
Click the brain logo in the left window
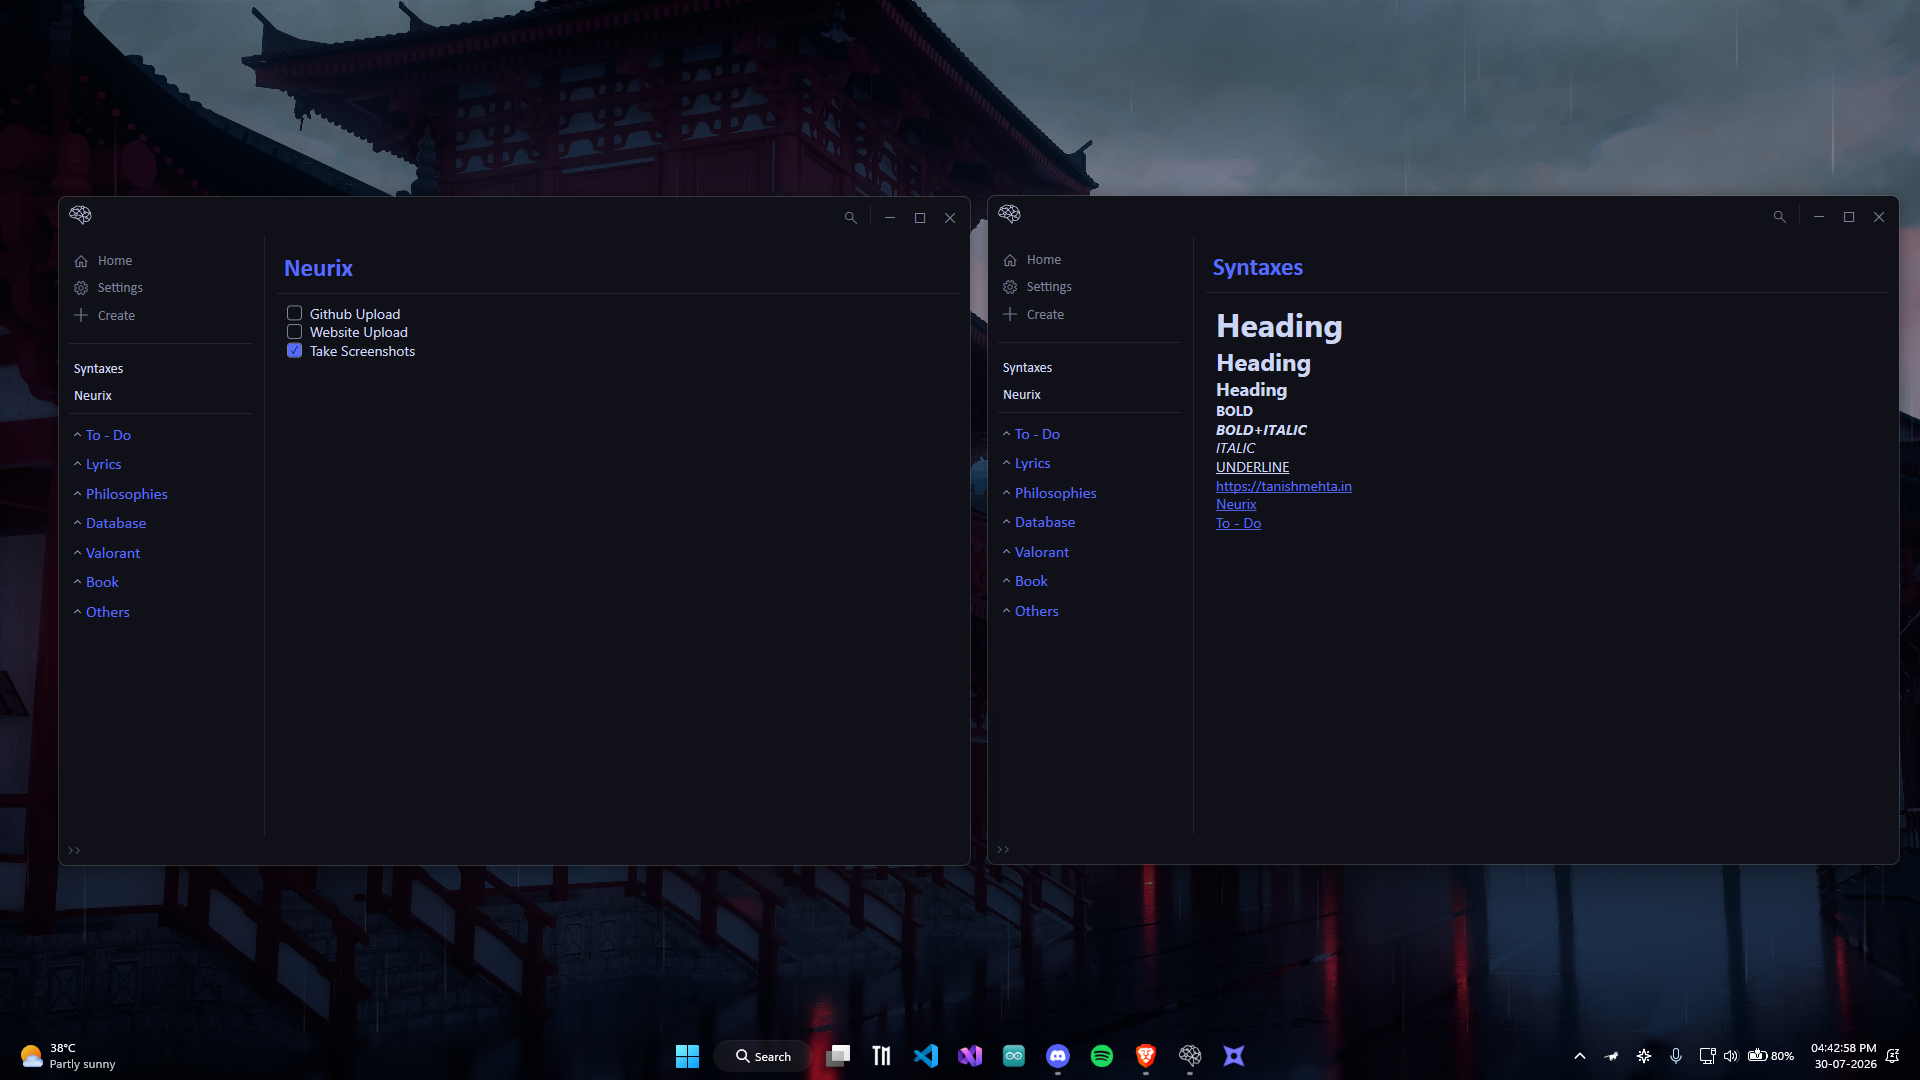(81, 215)
